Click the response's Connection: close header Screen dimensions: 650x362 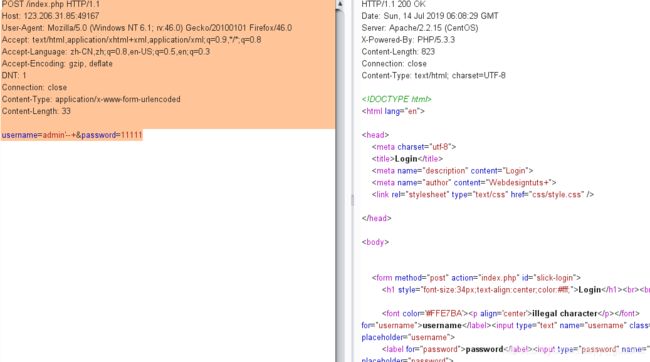point(394,63)
